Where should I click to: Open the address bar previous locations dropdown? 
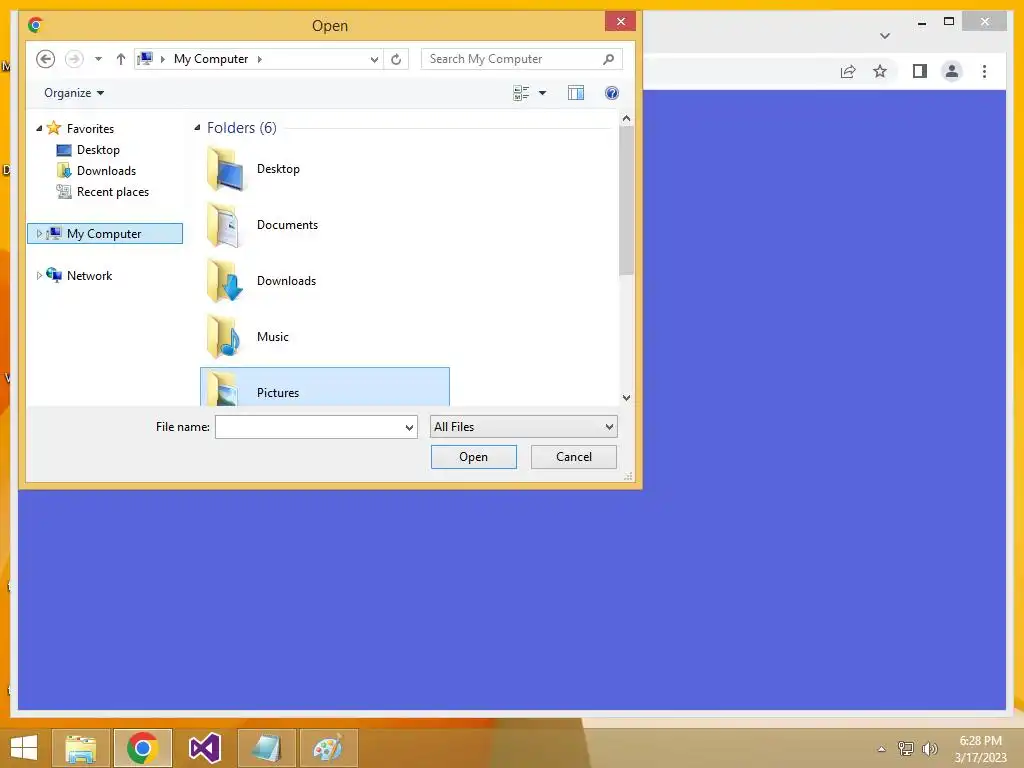pyautogui.click(x=374, y=59)
